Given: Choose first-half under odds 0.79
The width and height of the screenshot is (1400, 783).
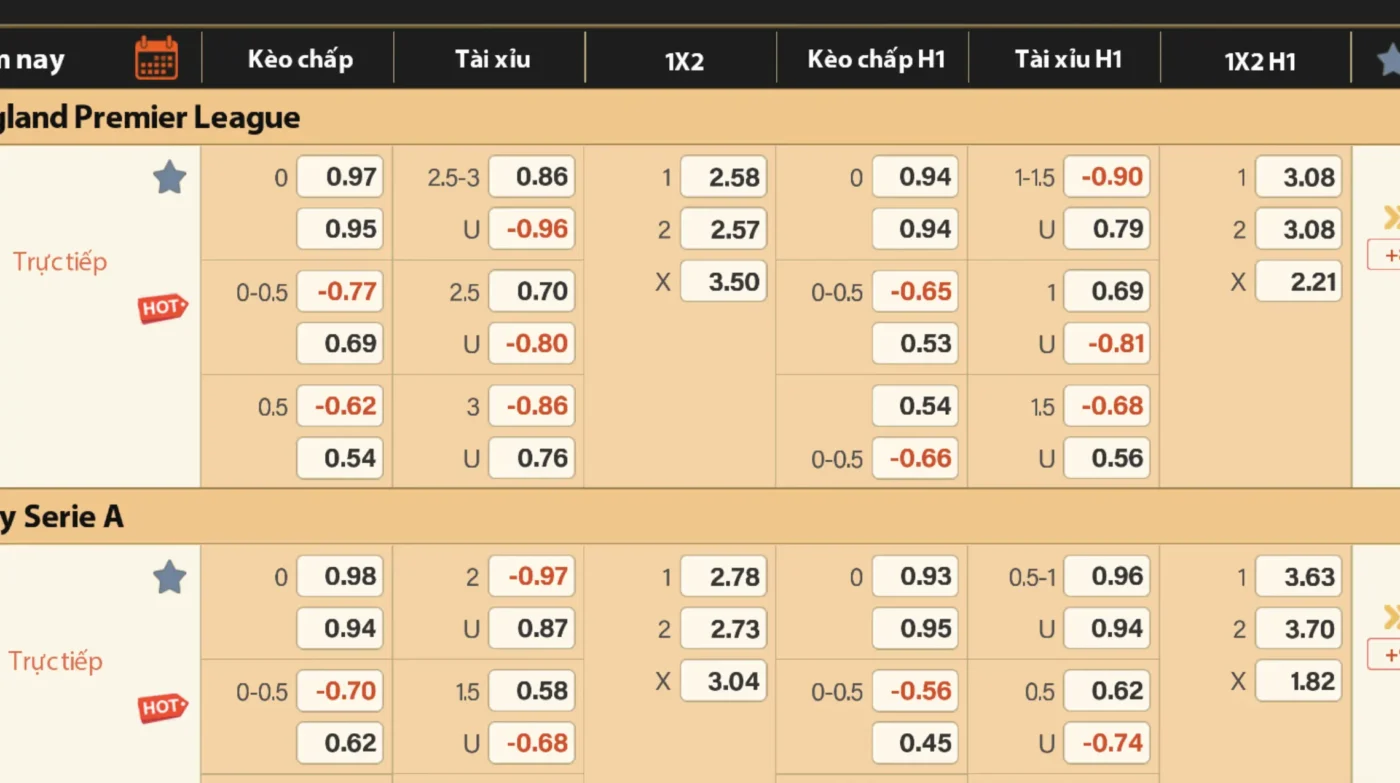Looking at the screenshot, I should point(1107,229).
